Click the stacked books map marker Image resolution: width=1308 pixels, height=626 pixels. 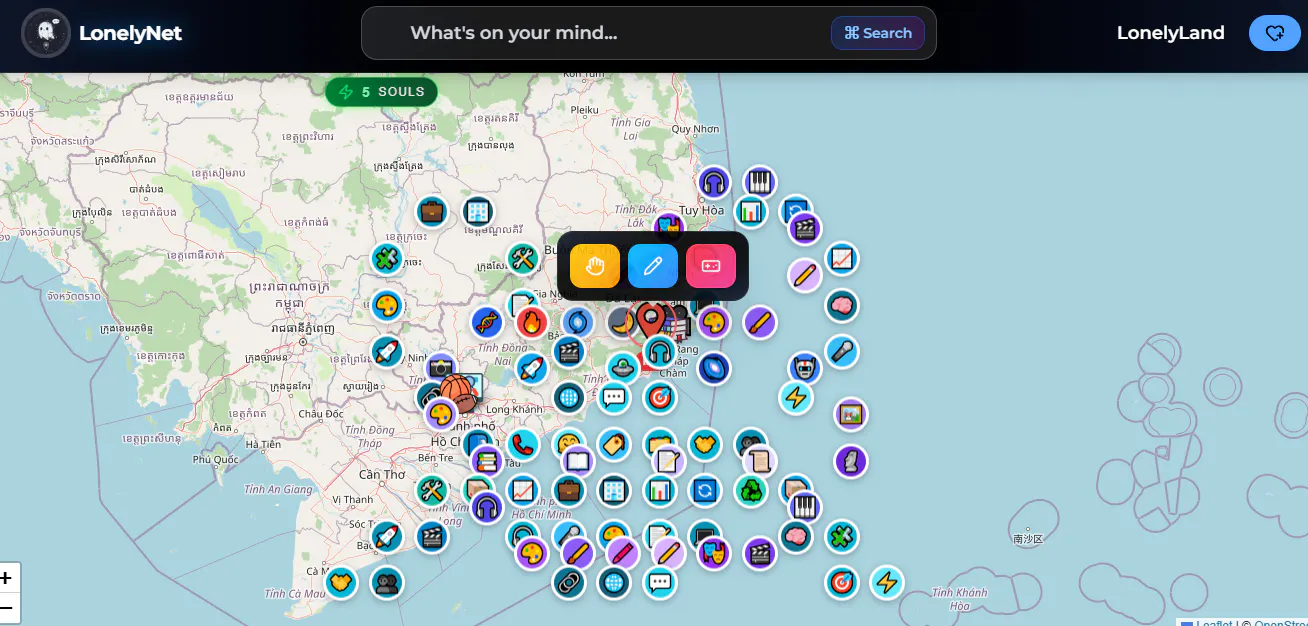point(487,461)
